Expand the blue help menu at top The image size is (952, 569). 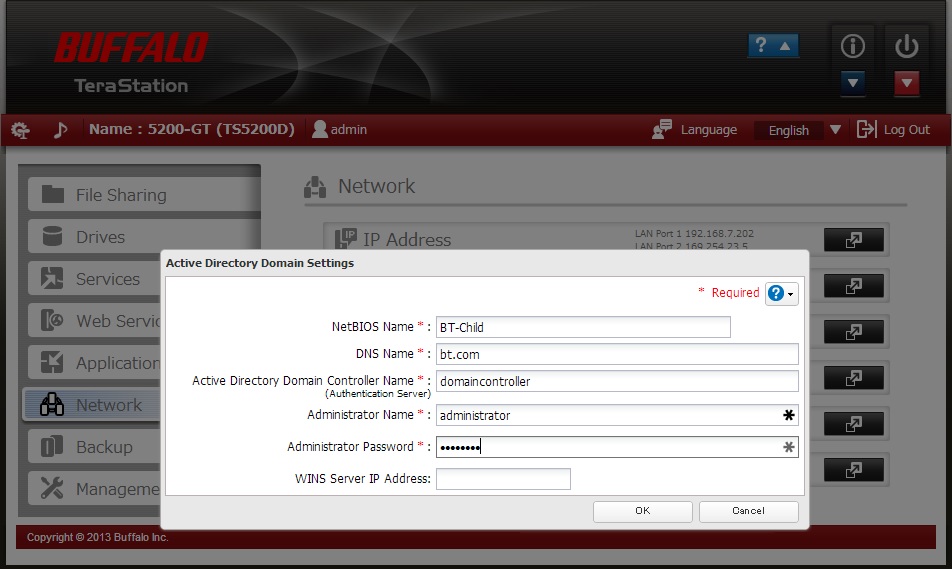click(773, 46)
